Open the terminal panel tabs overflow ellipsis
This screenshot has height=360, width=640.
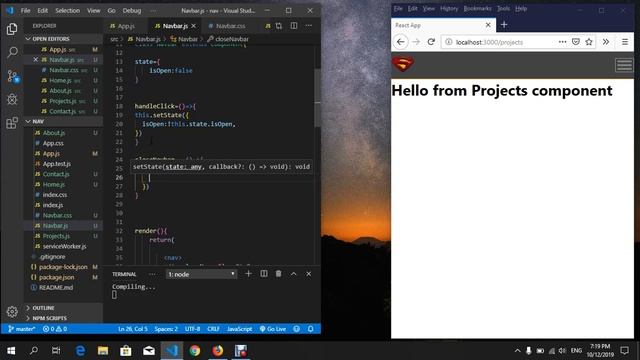pyautogui.click(x=152, y=274)
